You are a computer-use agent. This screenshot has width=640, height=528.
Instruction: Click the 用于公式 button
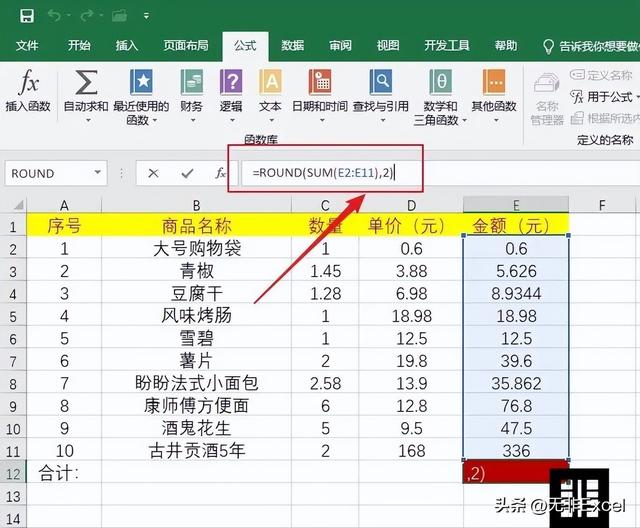pos(603,97)
